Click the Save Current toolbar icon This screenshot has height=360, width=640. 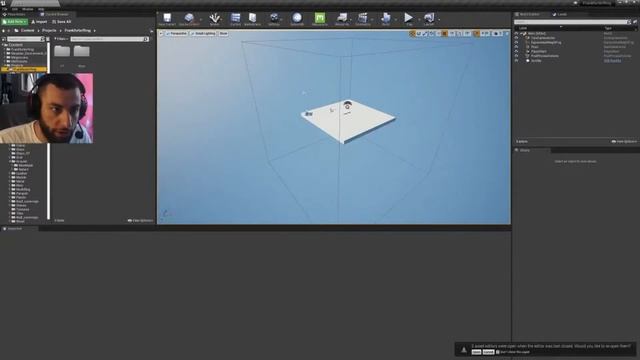167,19
